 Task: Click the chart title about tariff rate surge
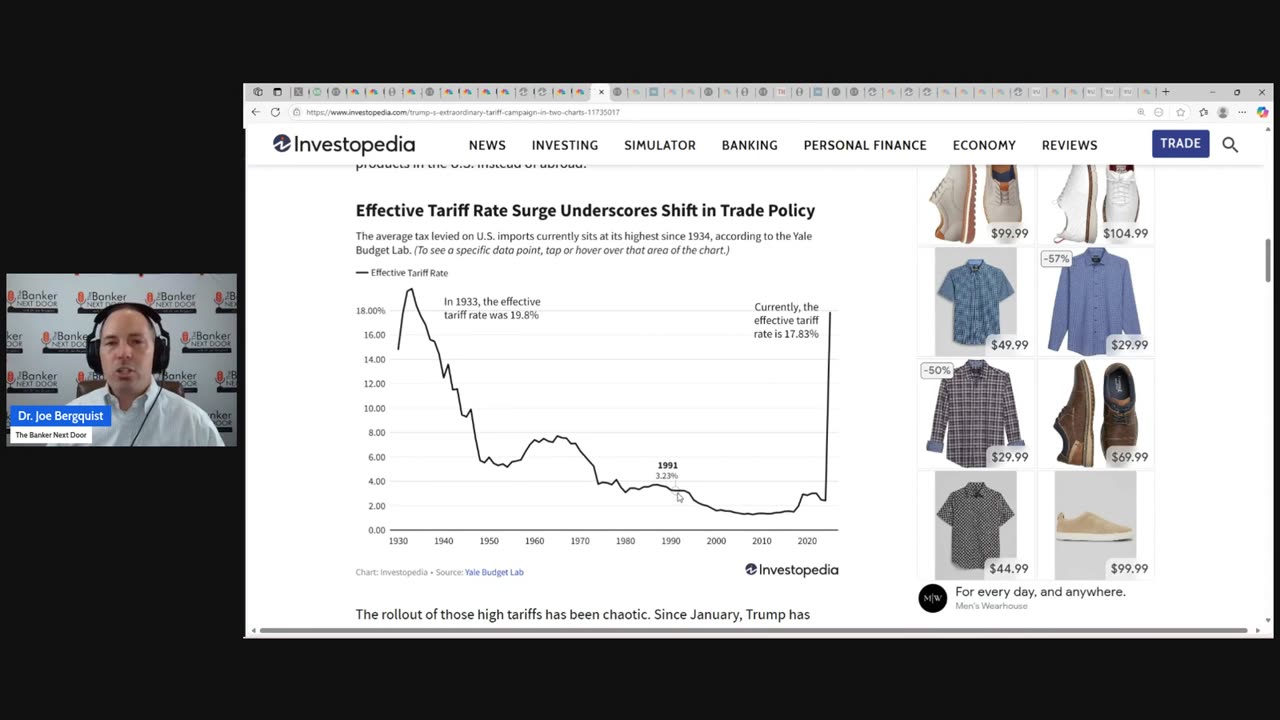[585, 210]
